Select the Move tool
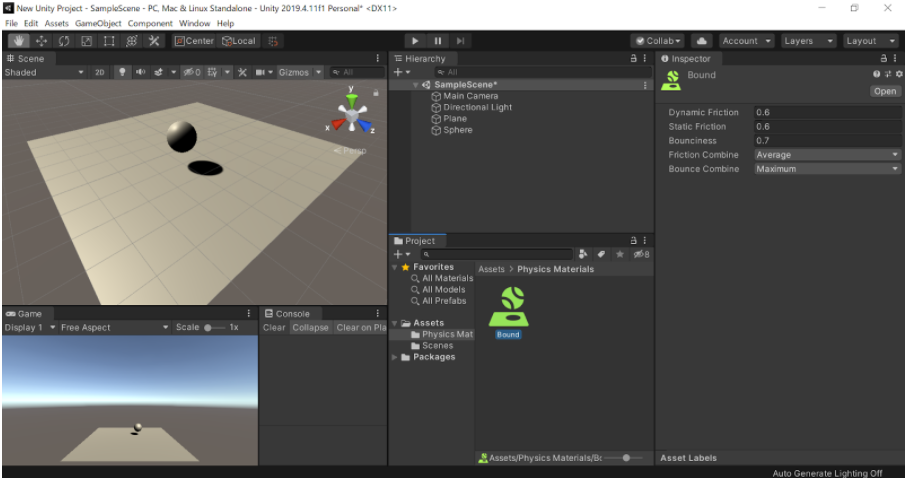The height and width of the screenshot is (482, 909). tap(41, 41)
